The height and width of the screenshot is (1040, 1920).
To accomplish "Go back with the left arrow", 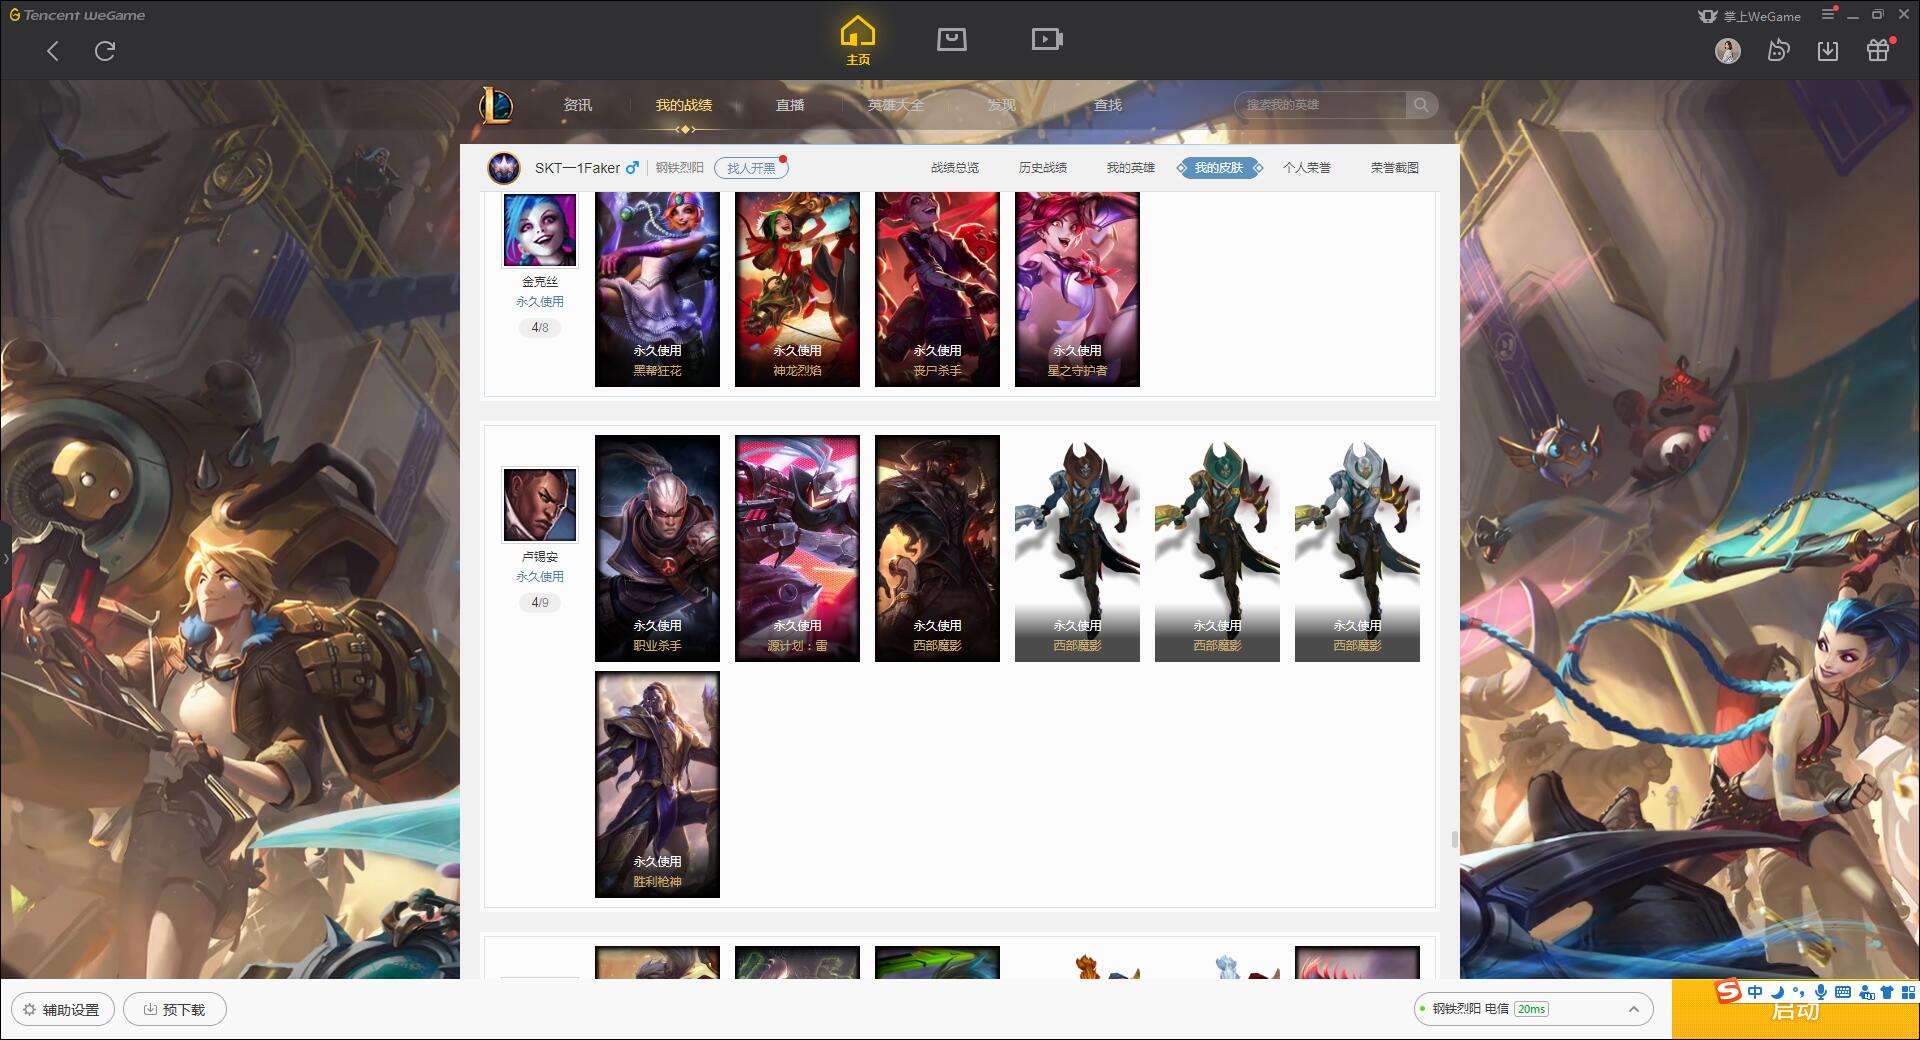I will point(53,51).
